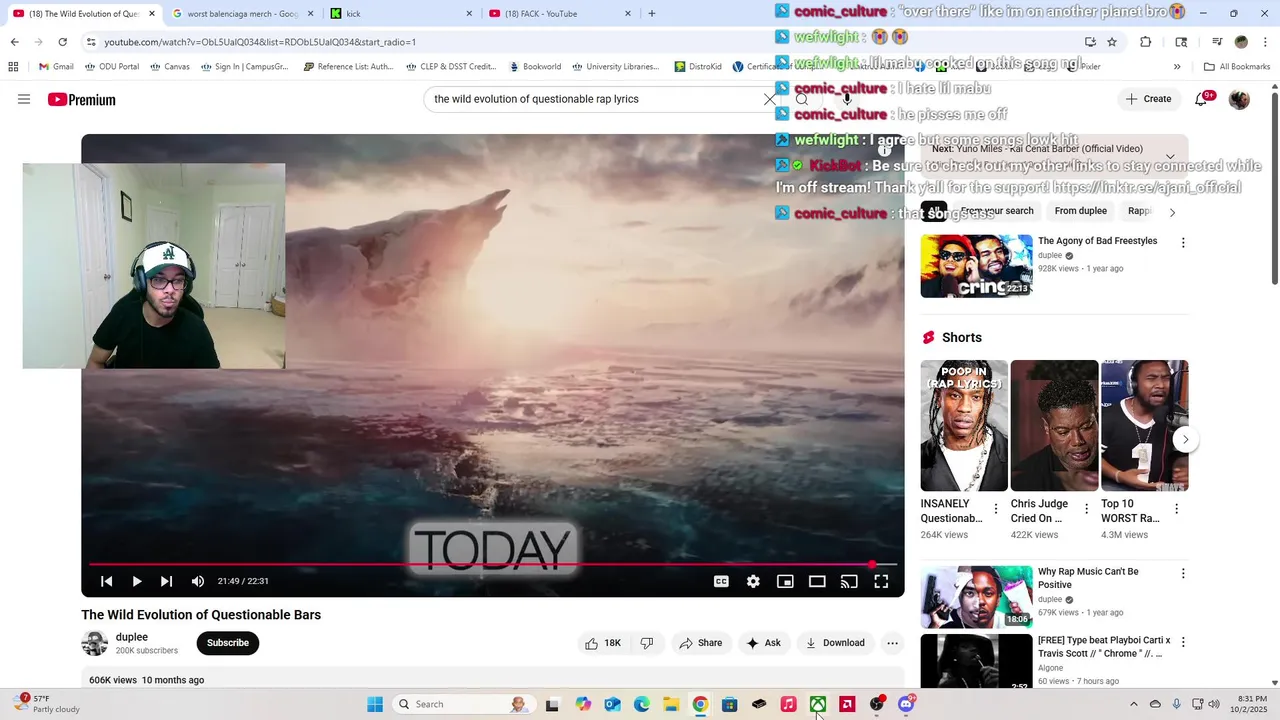Open options for INSANELY Questionable short

[995, 509]
